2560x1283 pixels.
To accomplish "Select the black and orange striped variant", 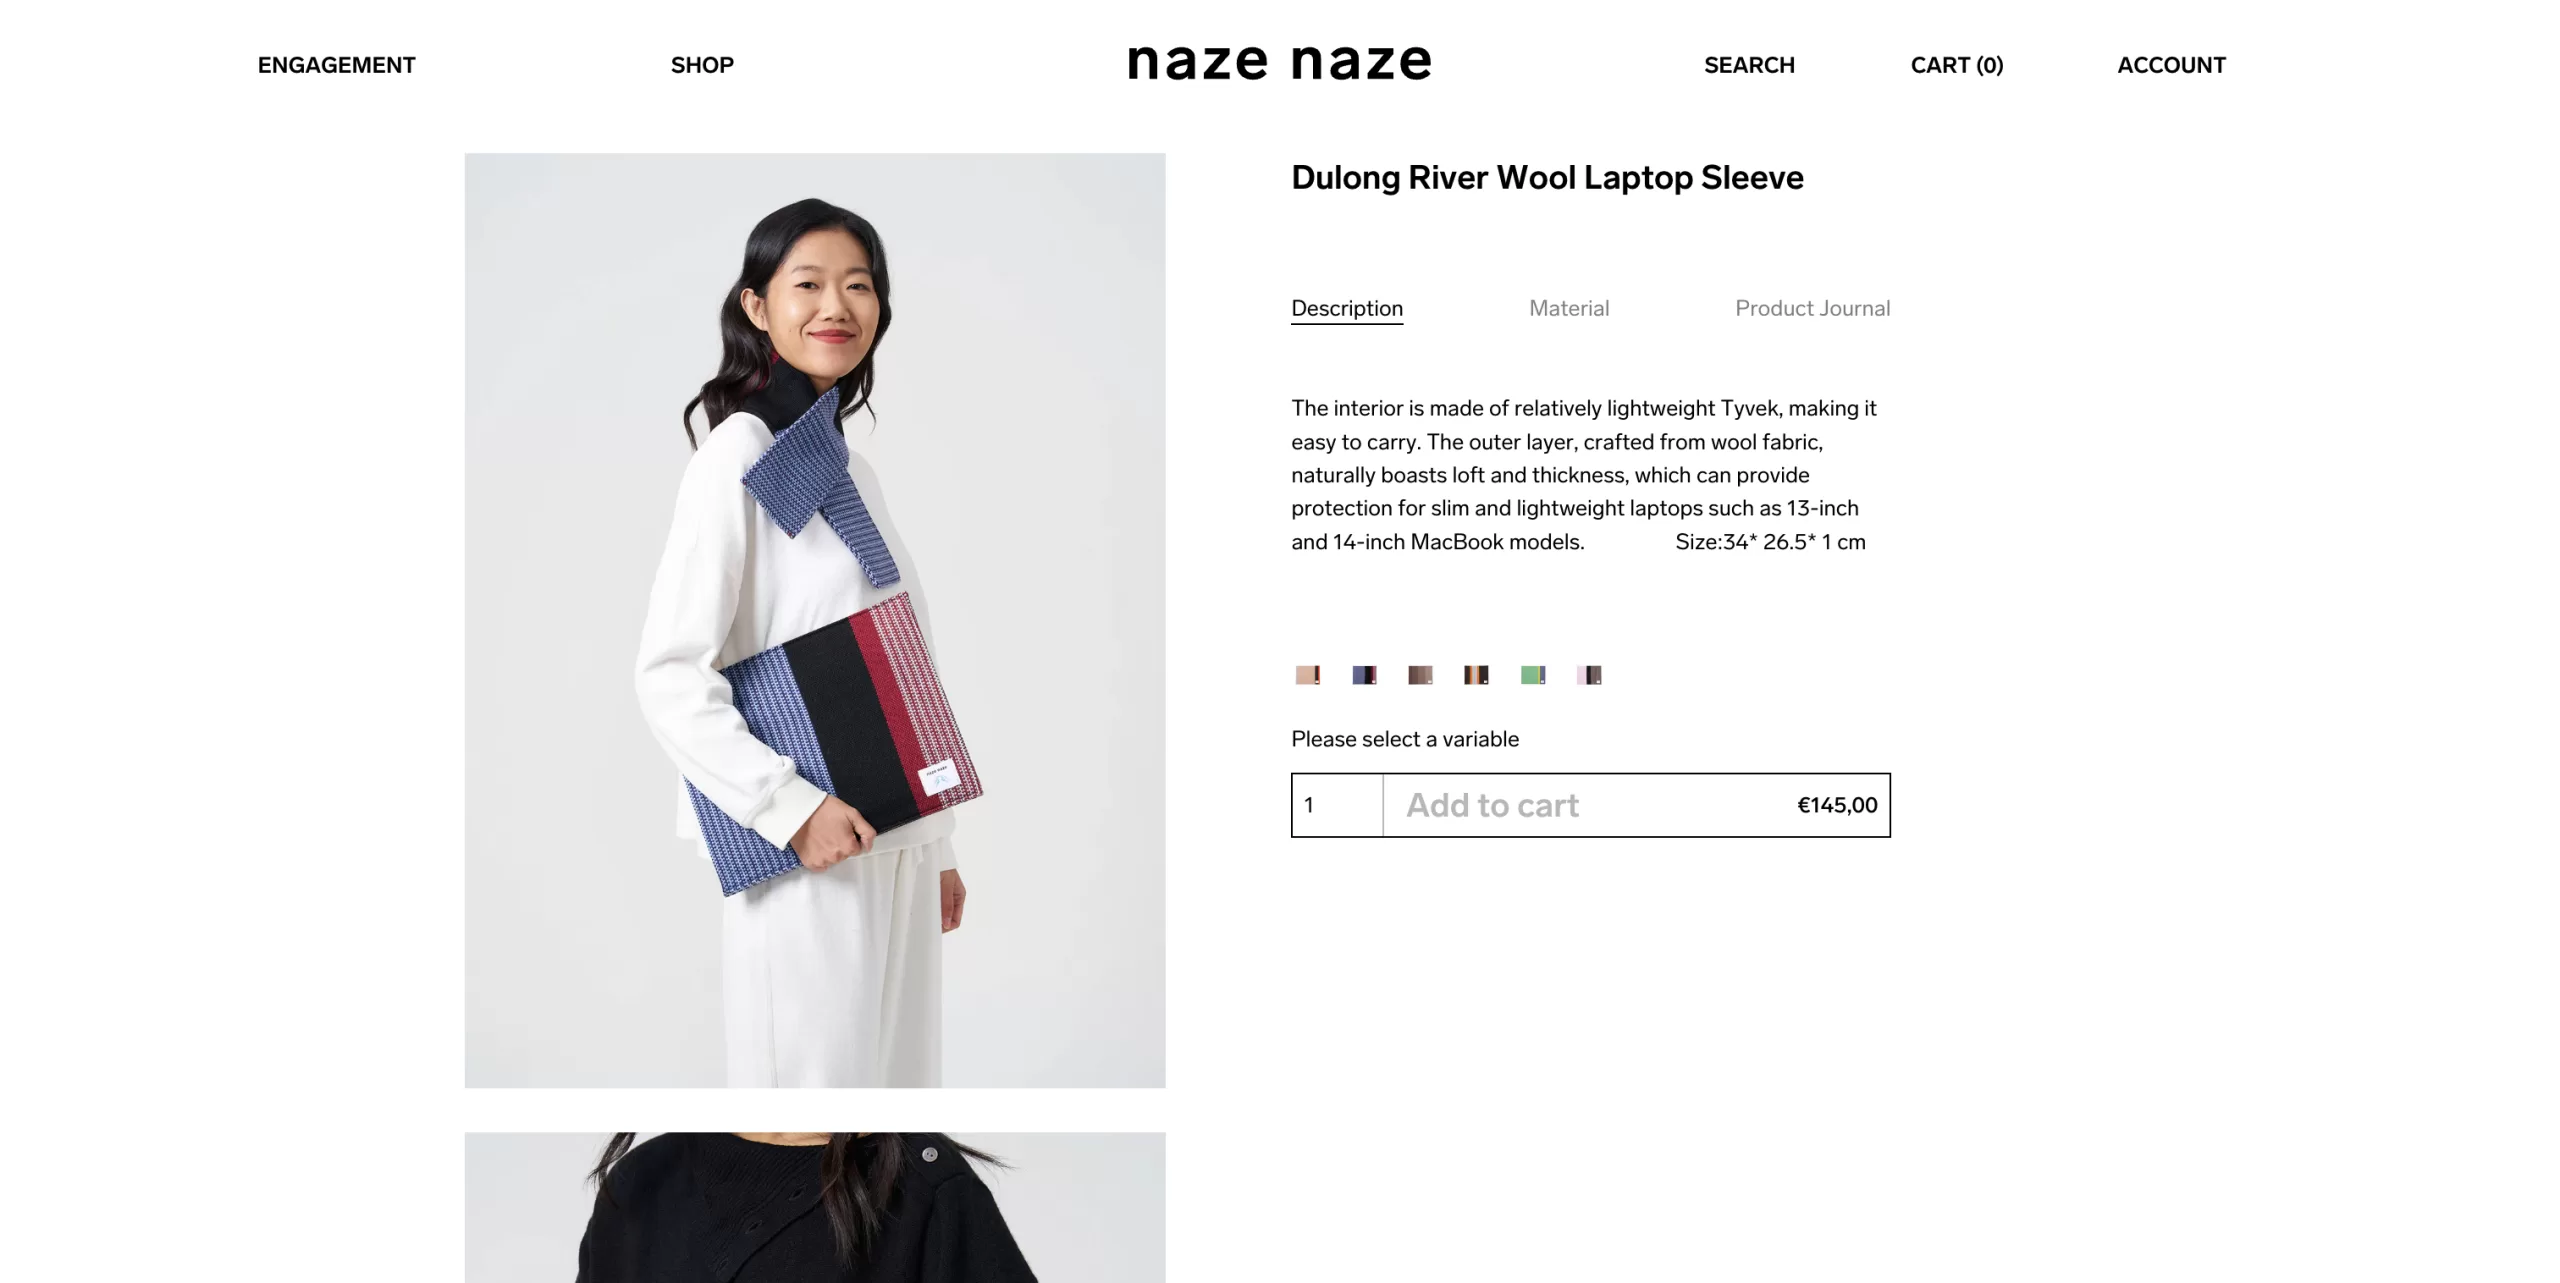I will click(1476, 675).
